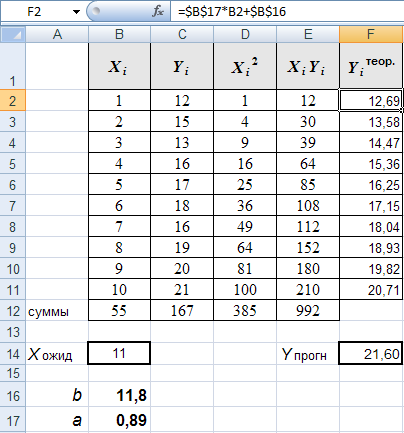
Task: Select the forecast cell 21,60
Action: pyautogui.click(x=371, y=353)
